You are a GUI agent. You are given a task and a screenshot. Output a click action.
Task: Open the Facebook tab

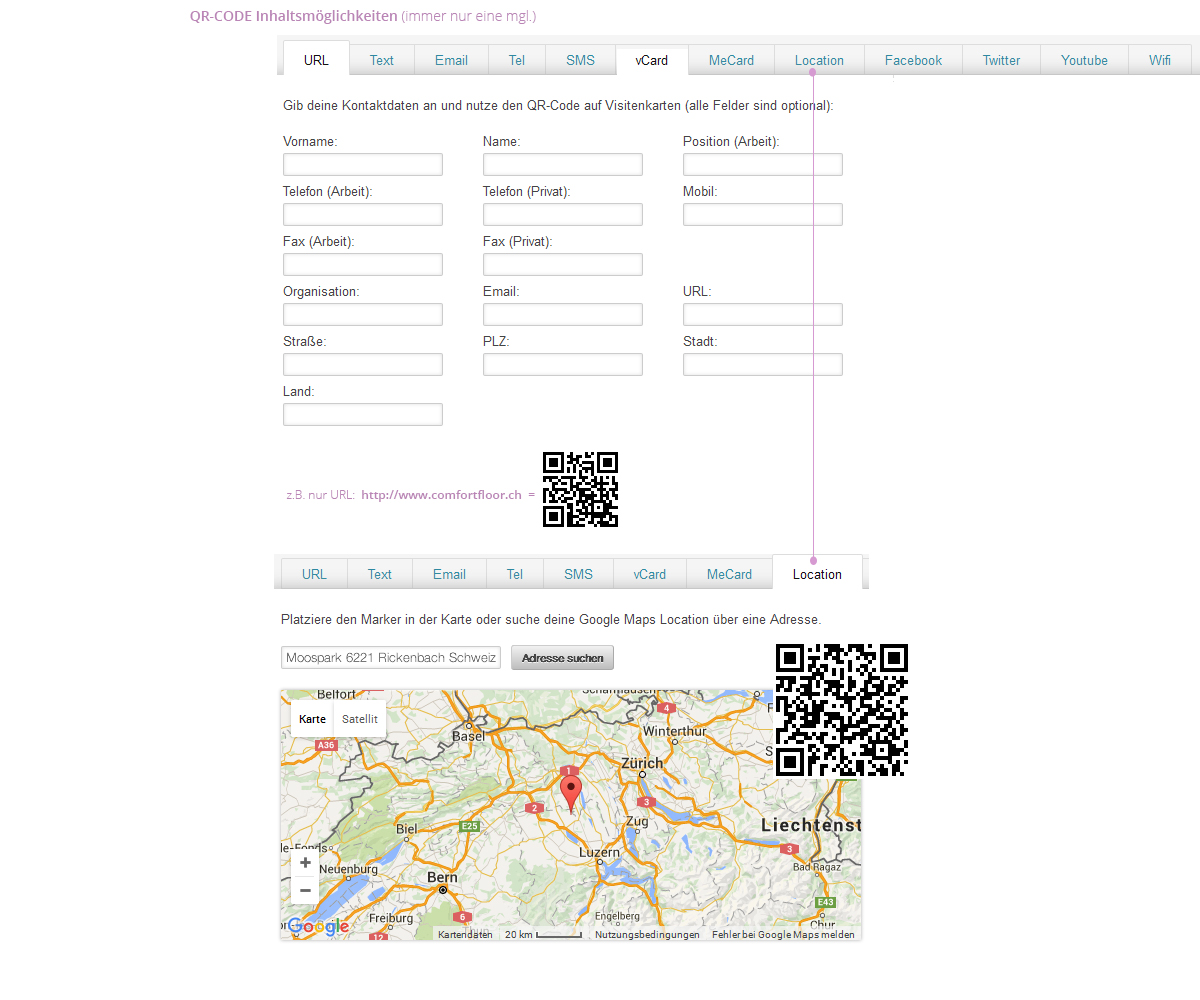pyautogui.click(x=913, y=60)
